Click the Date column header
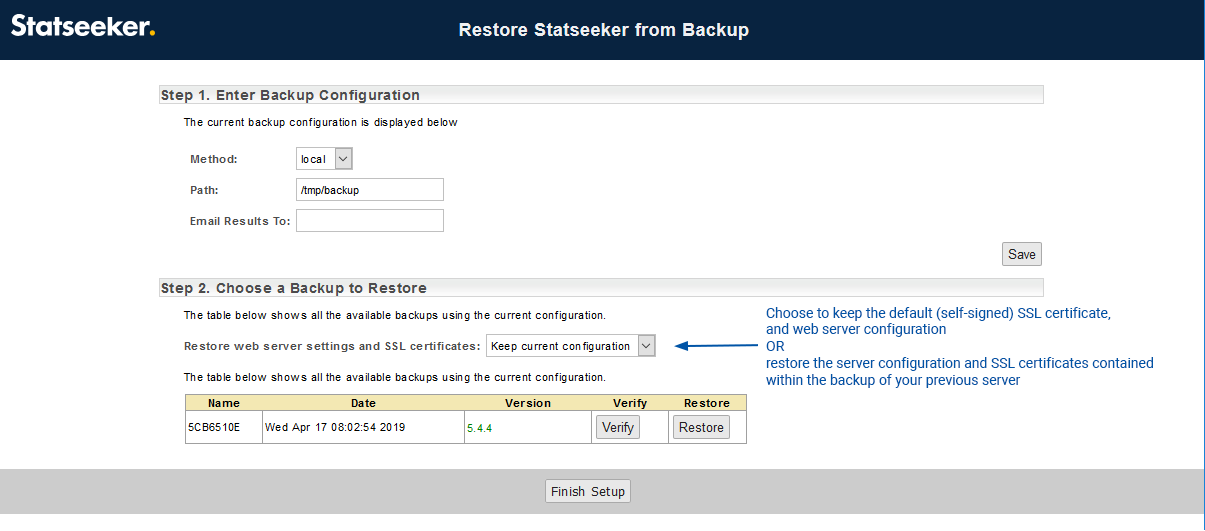The width and height of the screenshot is (1205, 531). point(363,403)
